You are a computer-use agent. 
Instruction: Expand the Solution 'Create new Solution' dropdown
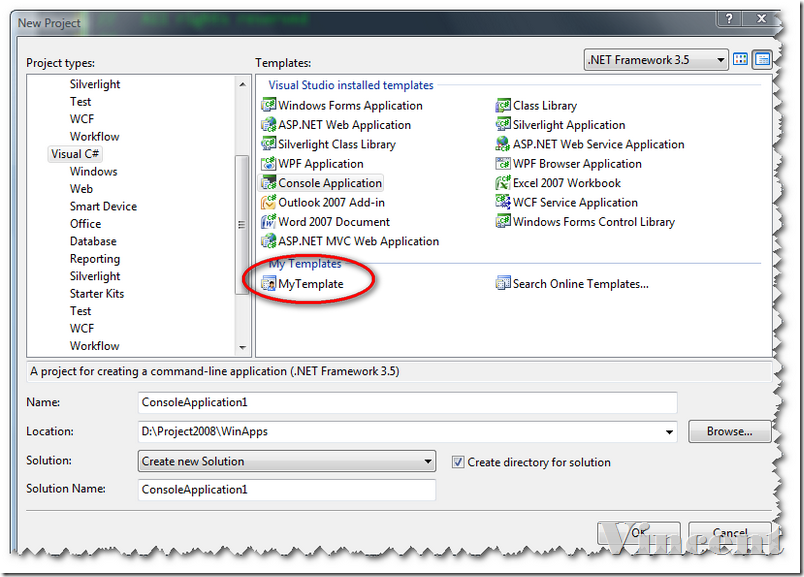pyautogui.click(x=428, y=462)
